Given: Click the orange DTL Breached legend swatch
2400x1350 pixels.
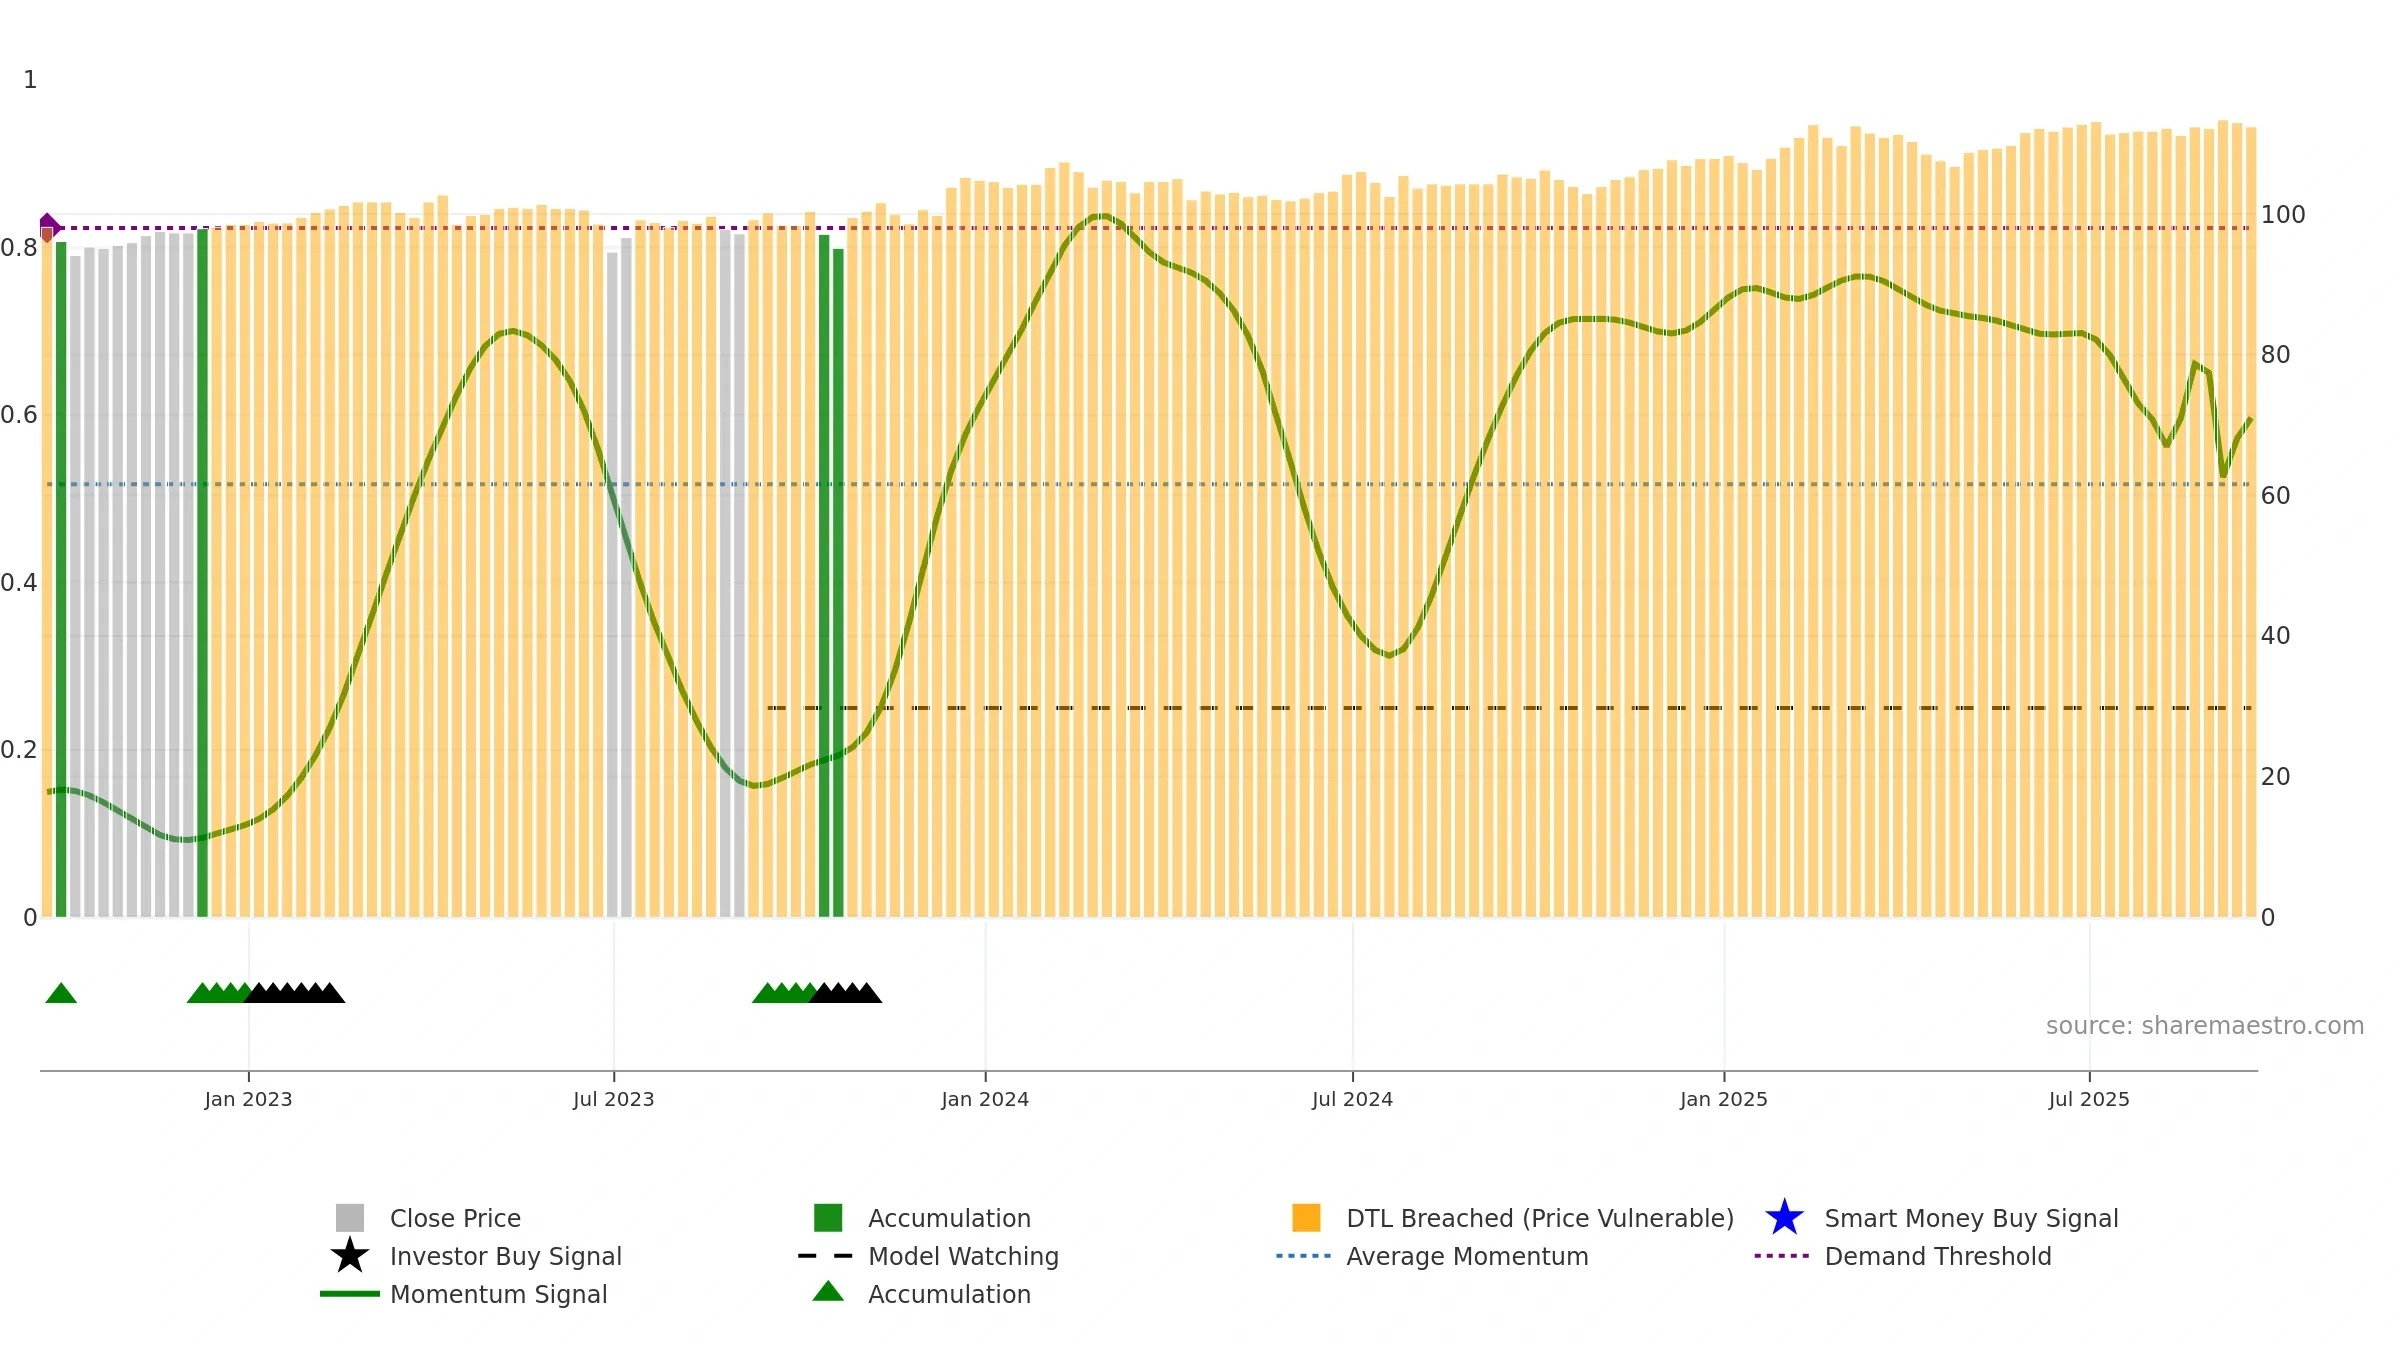Looking at the screenshot, I should pyautogui.click(x=1306, y=1218).
